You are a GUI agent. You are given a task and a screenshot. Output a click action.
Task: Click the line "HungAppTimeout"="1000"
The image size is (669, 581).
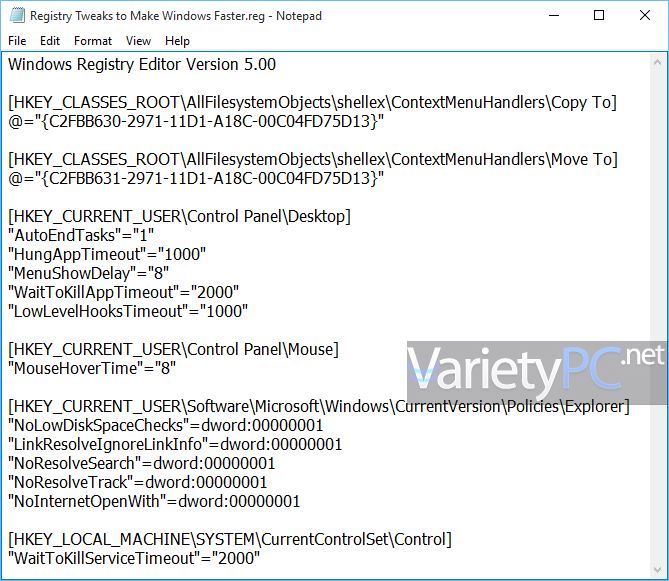107,255
